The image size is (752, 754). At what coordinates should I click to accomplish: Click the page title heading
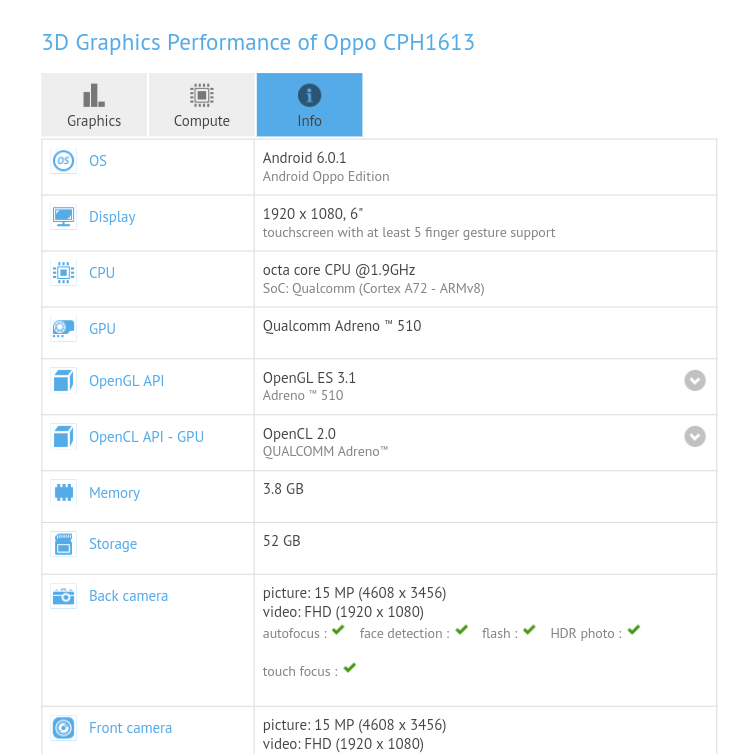258,42
